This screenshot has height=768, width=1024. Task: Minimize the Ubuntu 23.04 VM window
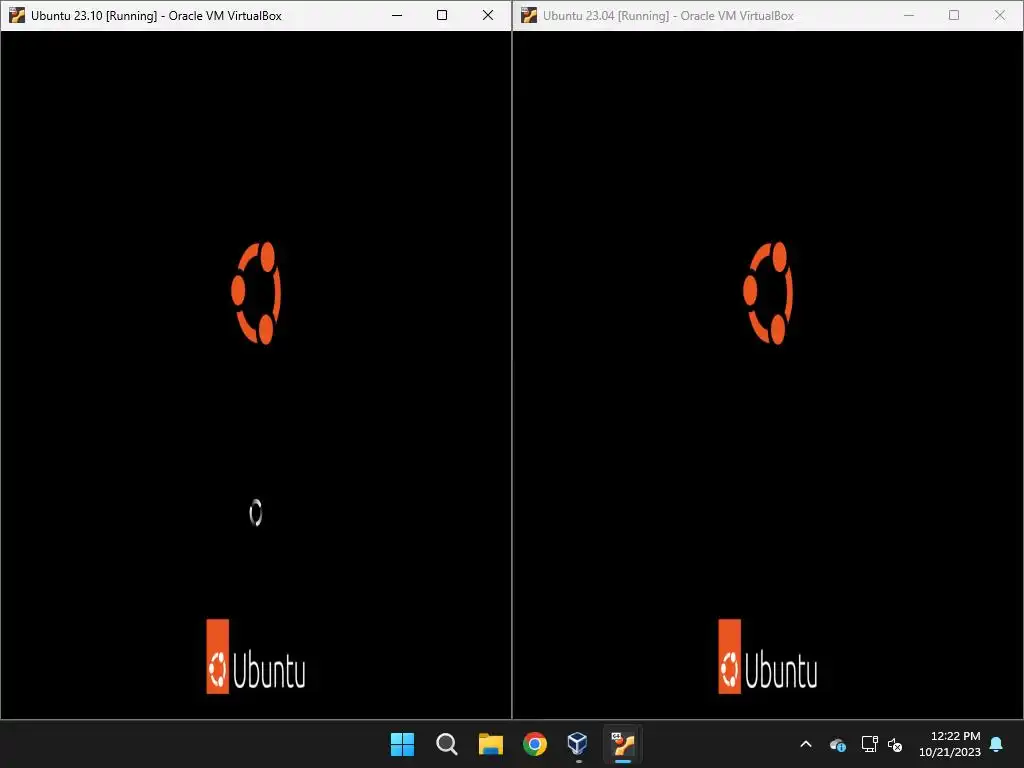[x=908, y=15]
